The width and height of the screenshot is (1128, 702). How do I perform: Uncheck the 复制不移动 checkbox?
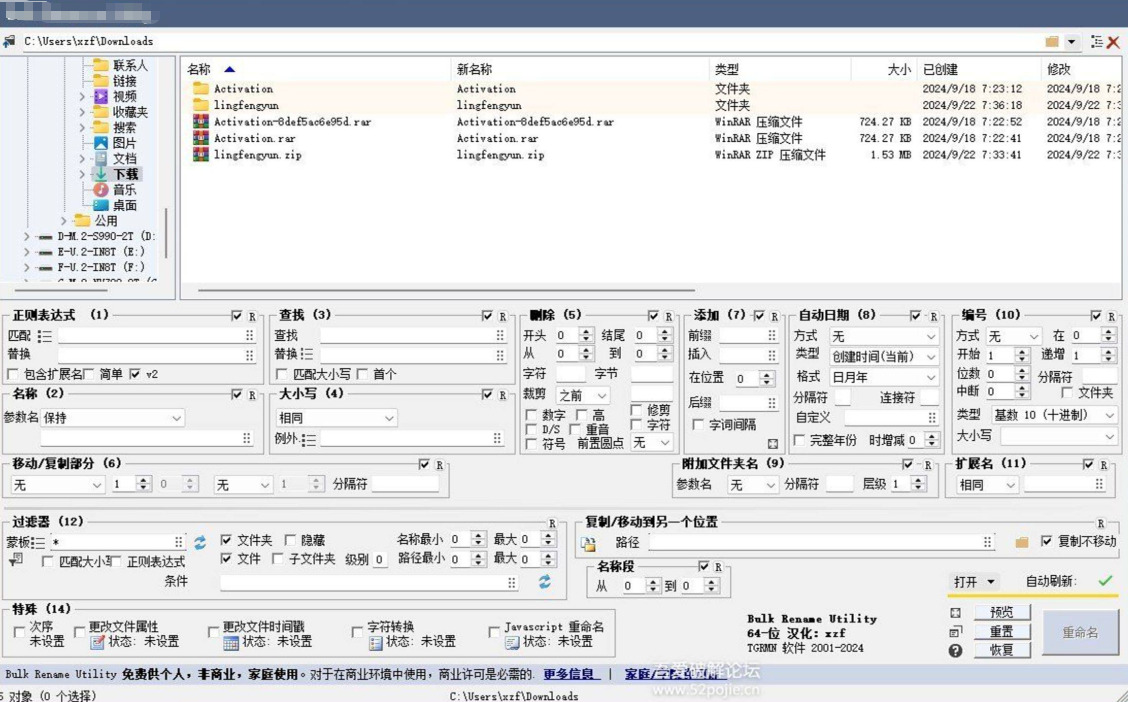click(x=1047, y=541)
